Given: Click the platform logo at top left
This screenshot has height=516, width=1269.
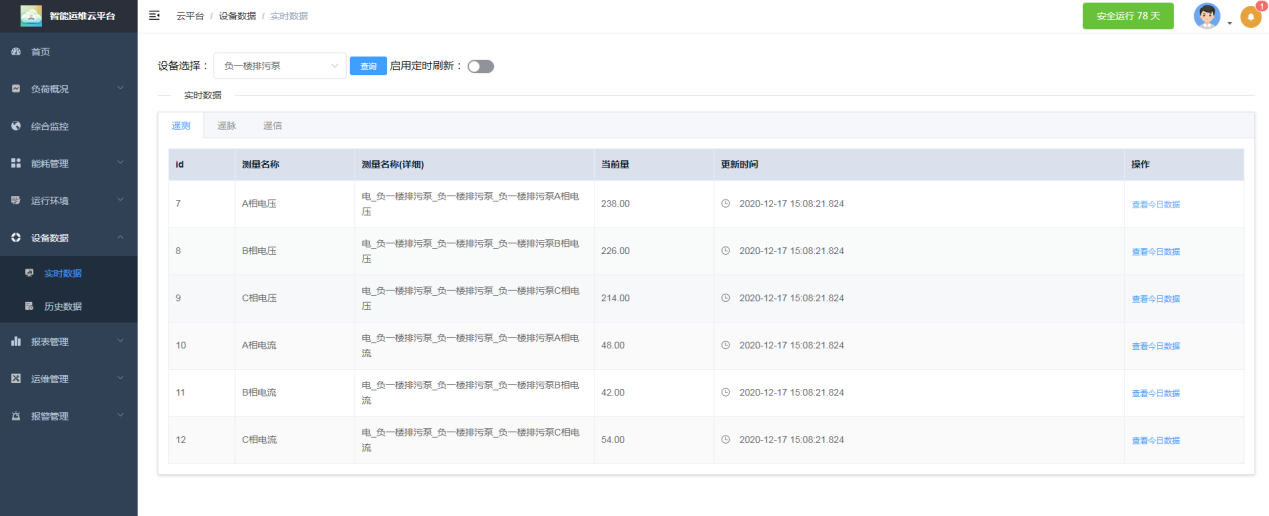Looking at the screenshot, I should point(31,16).
